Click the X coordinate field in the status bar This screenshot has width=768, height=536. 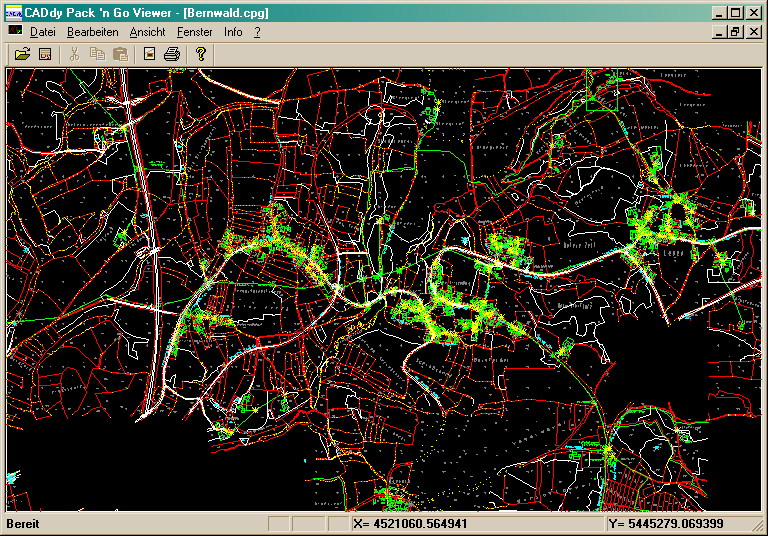476,524
